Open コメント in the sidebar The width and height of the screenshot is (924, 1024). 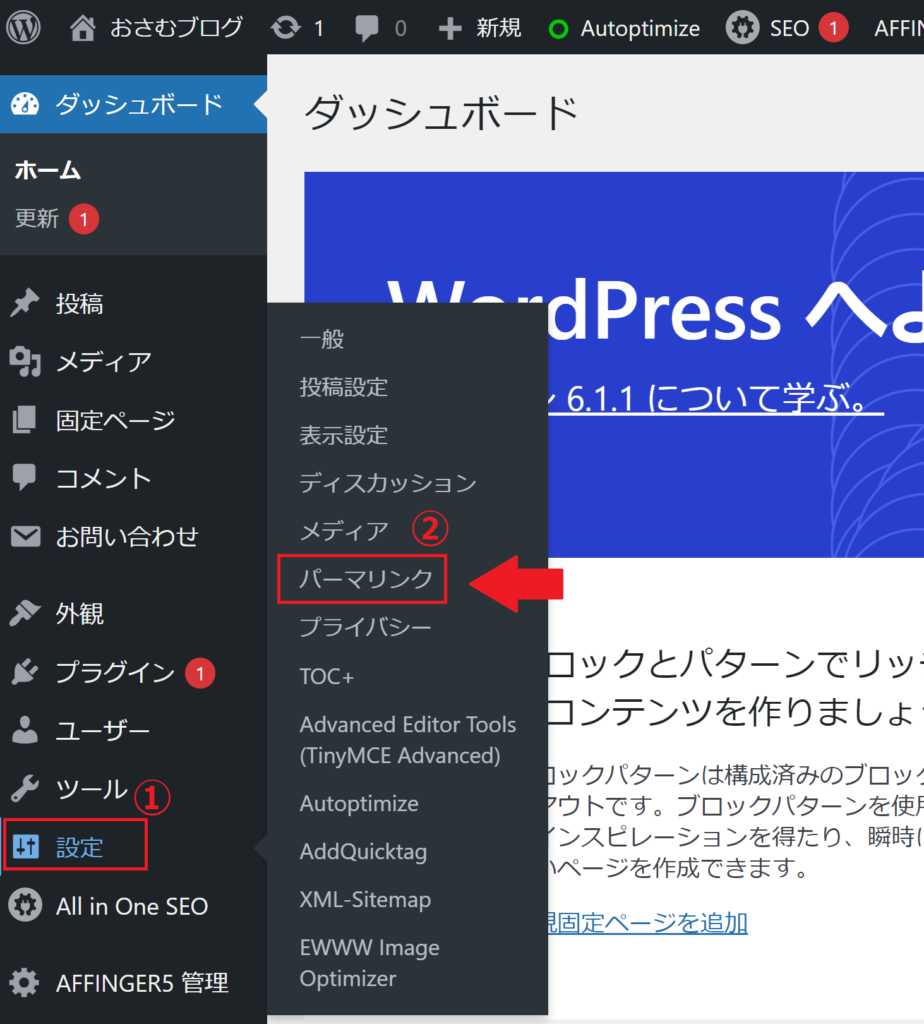[104, 478]
